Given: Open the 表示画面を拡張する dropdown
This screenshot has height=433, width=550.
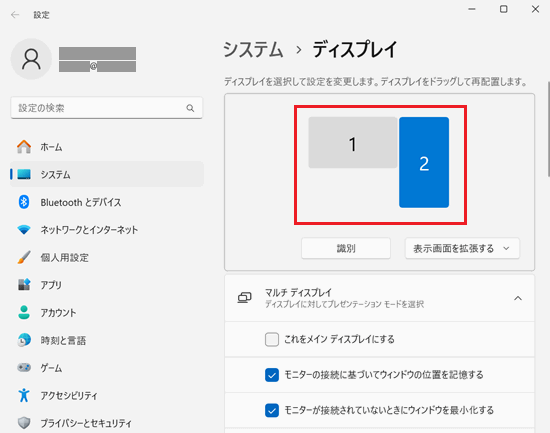Looking at the screenshot, I should (x=462, y=248).
